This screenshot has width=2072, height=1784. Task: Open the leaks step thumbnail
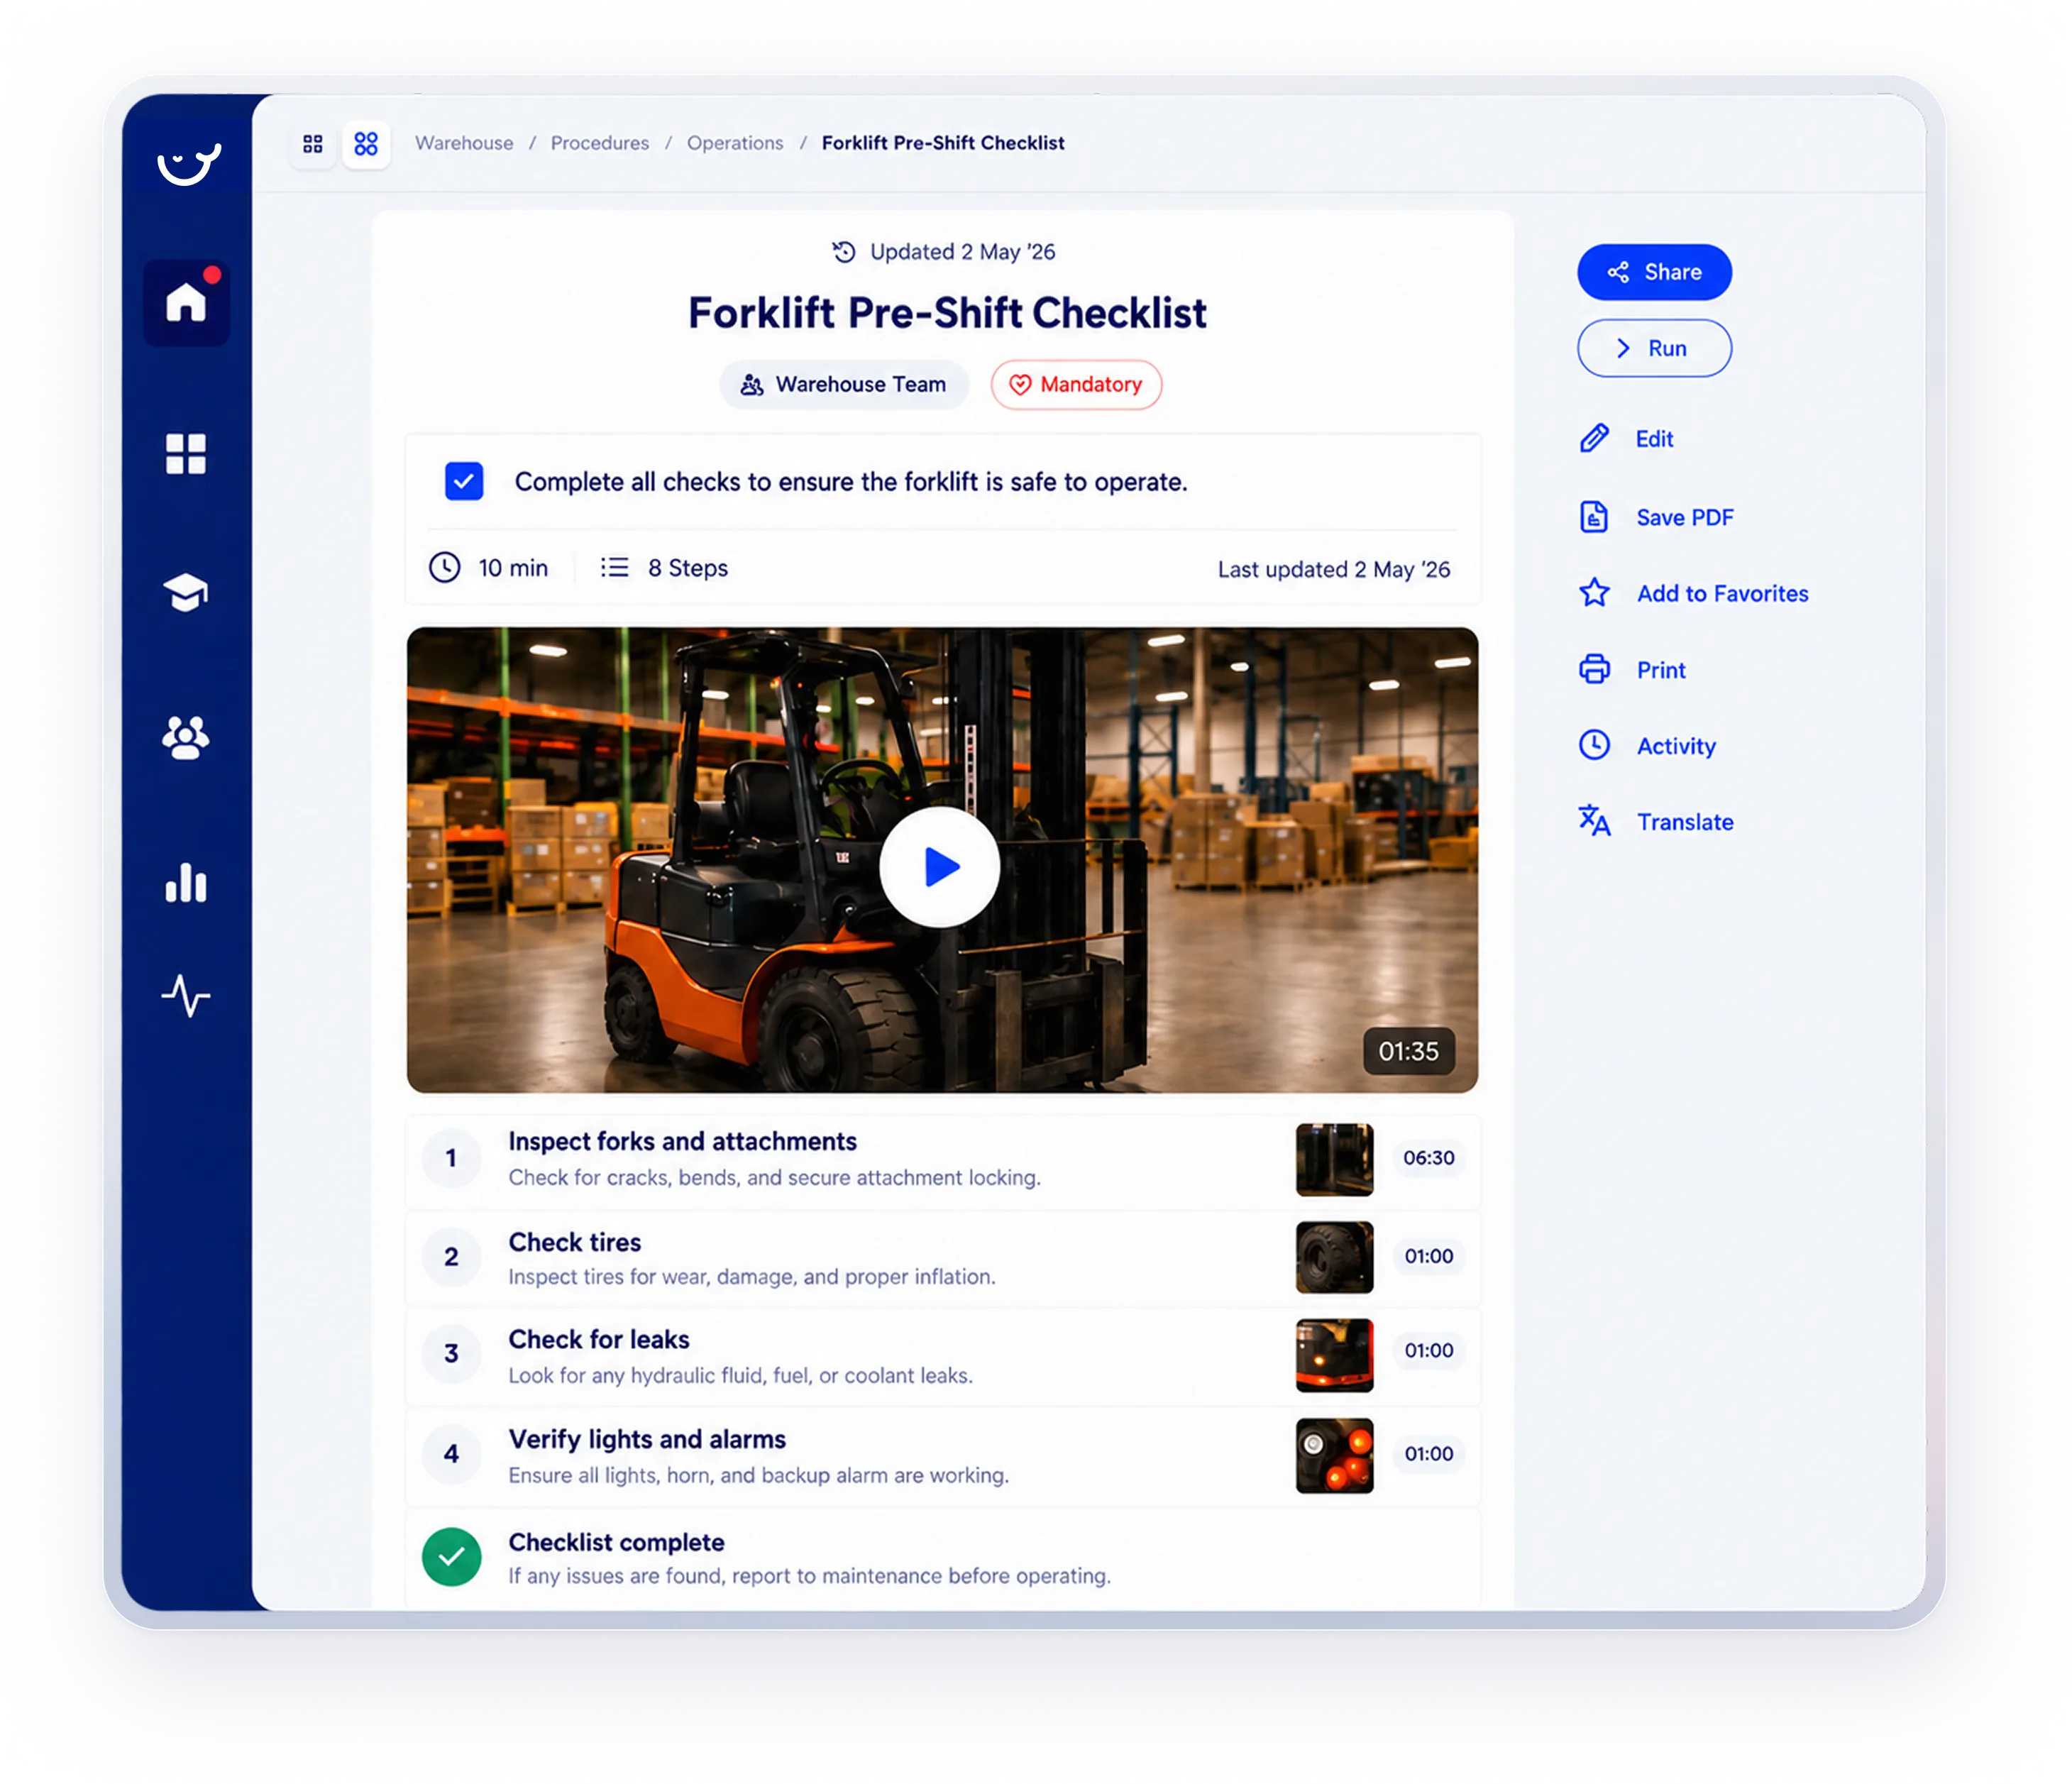point(1334,1355)
